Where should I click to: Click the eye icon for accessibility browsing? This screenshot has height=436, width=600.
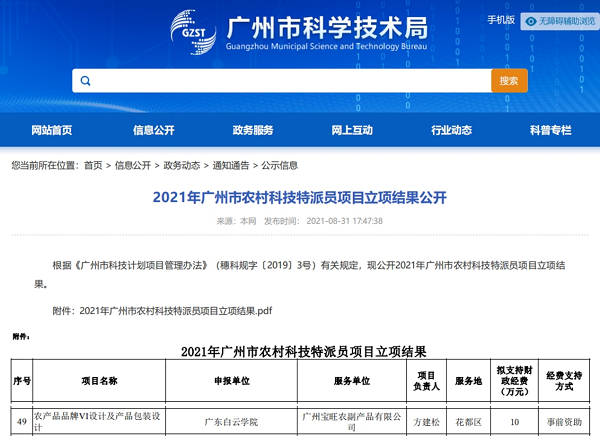tap(528, 20)
